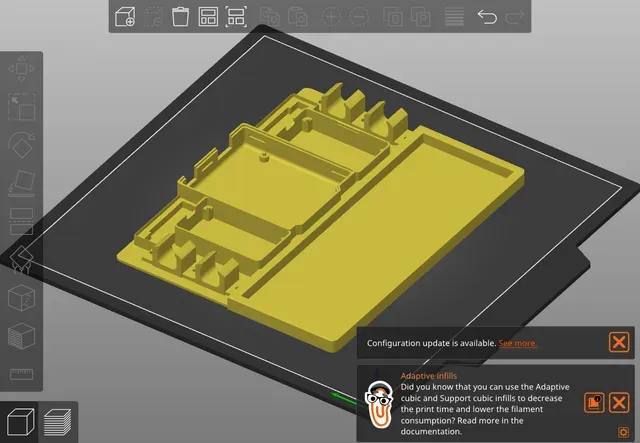Click the Variable layer height icon
Screen dimensions: 640x443
[x=454, y=17]
